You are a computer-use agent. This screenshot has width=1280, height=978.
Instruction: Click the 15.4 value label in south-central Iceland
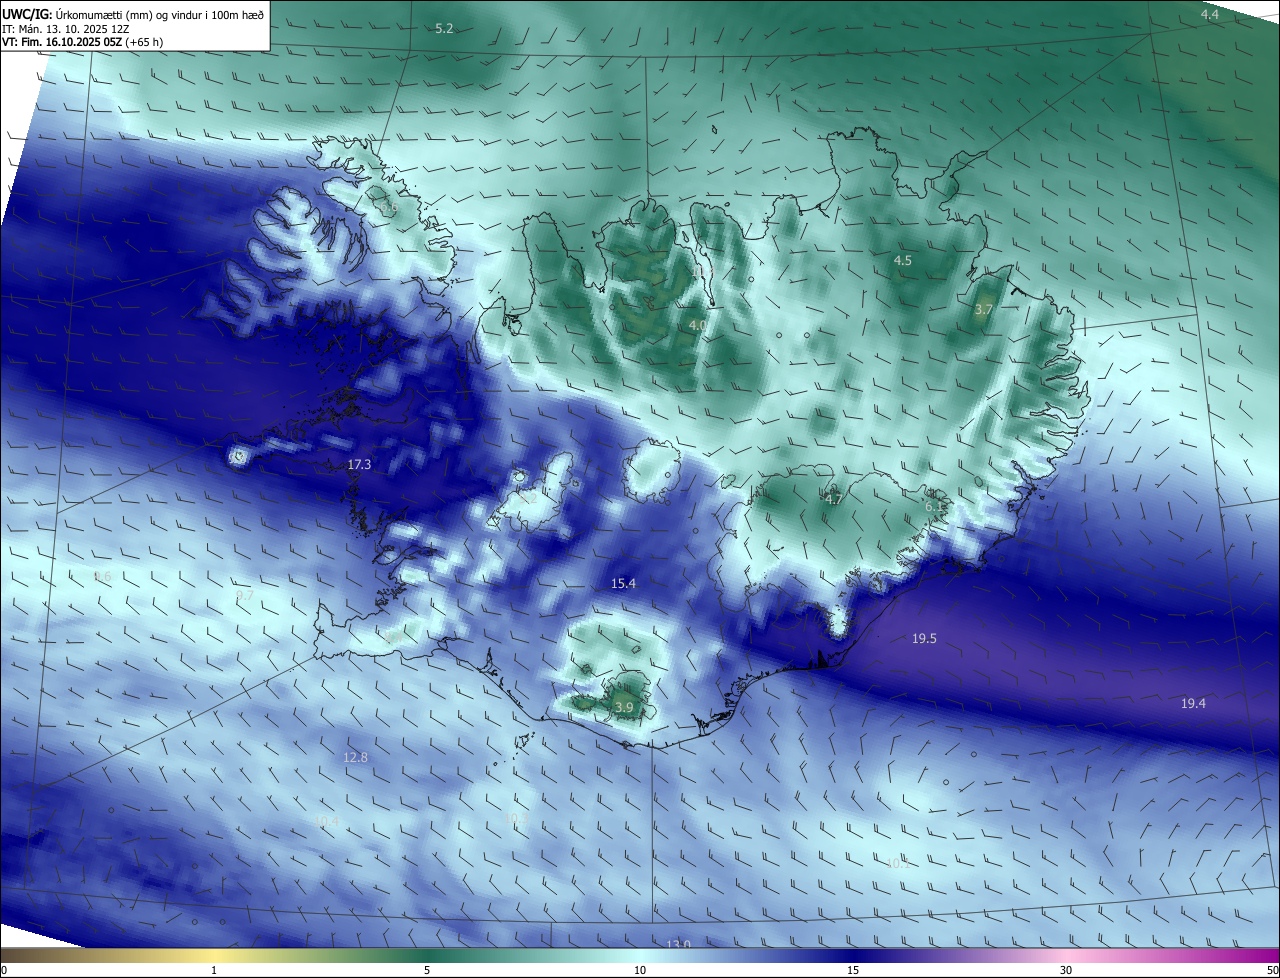(623, 583)
